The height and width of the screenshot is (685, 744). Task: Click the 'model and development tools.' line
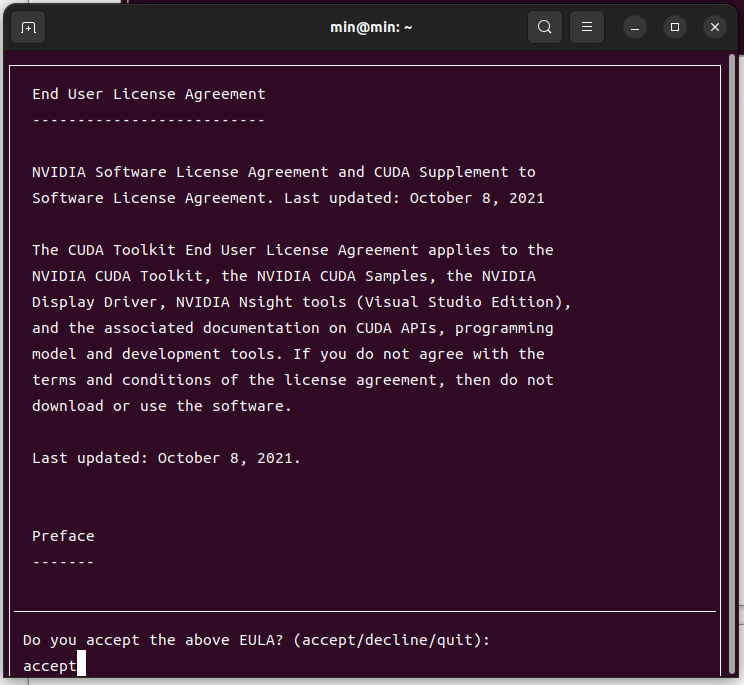point(288,354)
